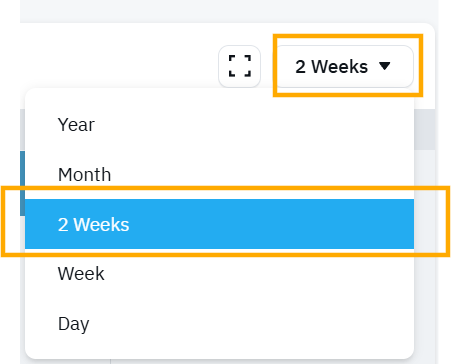Toggle the fullscreen corners icon
451x364 pixels.
click(239, 66)
